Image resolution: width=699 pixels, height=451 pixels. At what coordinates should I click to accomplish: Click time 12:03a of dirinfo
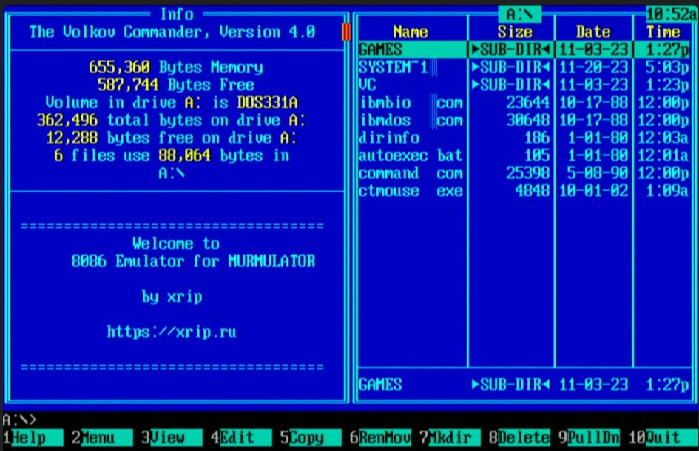click(663, 138)
